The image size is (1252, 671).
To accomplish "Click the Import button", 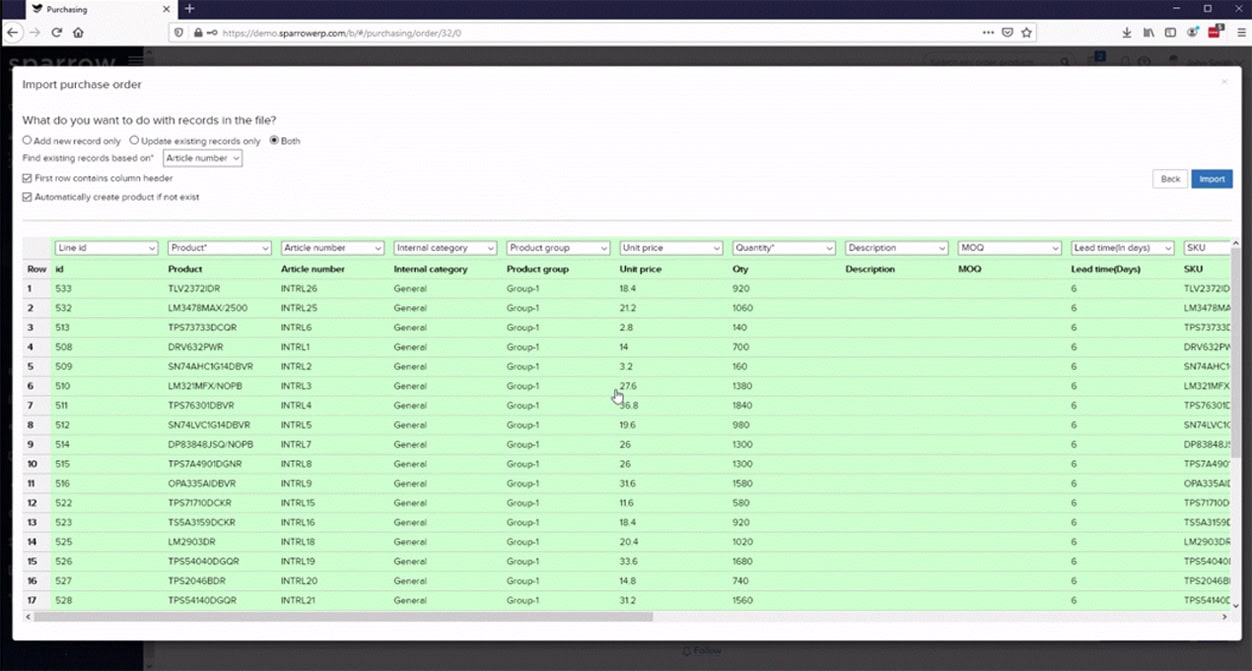I will click(x=1211, y=179).
